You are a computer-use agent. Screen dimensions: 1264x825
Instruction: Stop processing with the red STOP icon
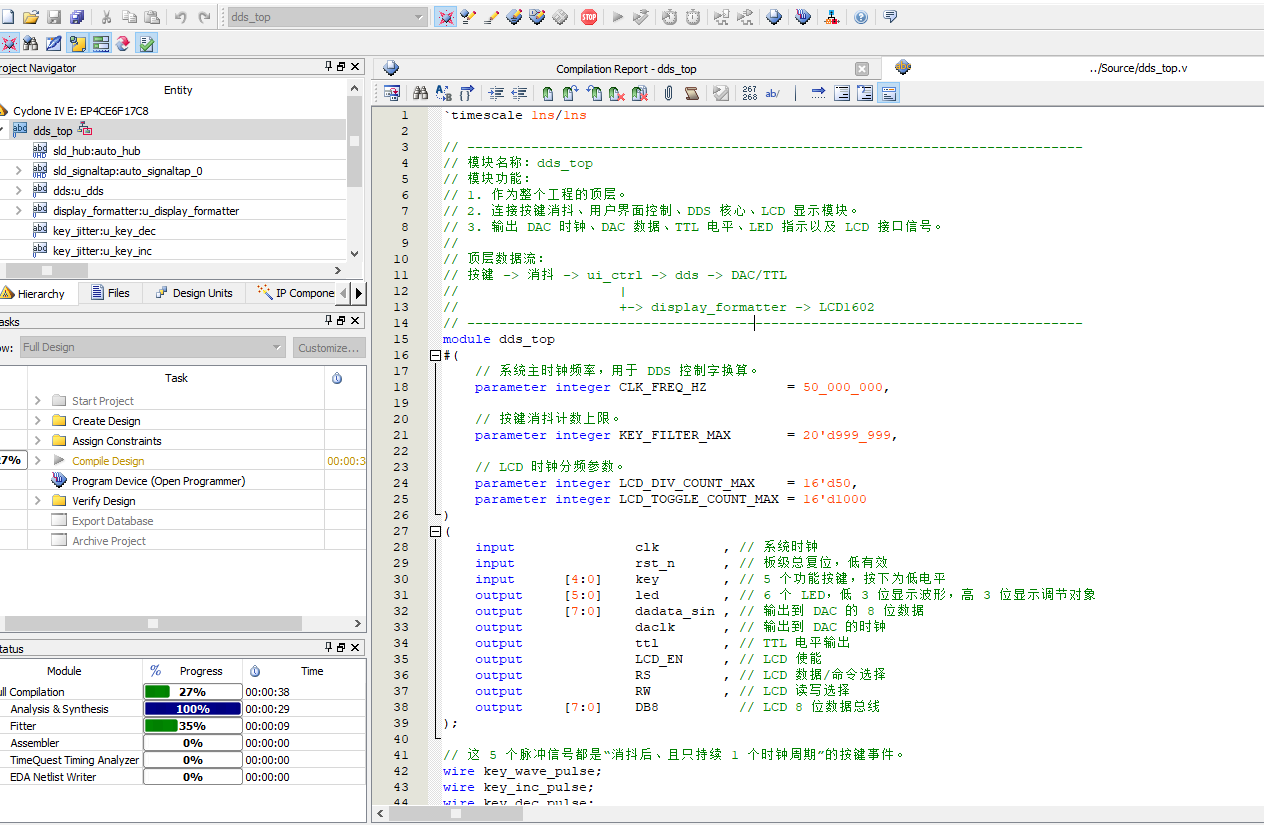coord(589,17)
